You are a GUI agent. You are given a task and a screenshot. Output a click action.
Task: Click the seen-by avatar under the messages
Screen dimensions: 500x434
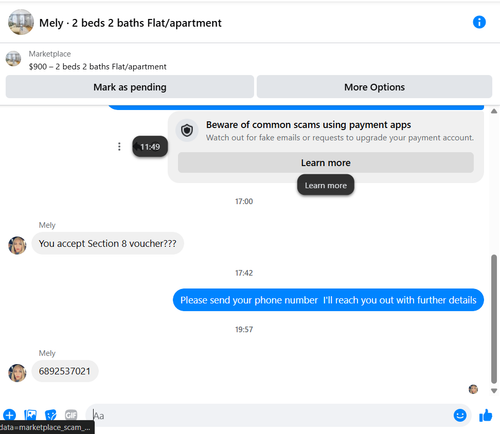473,389
